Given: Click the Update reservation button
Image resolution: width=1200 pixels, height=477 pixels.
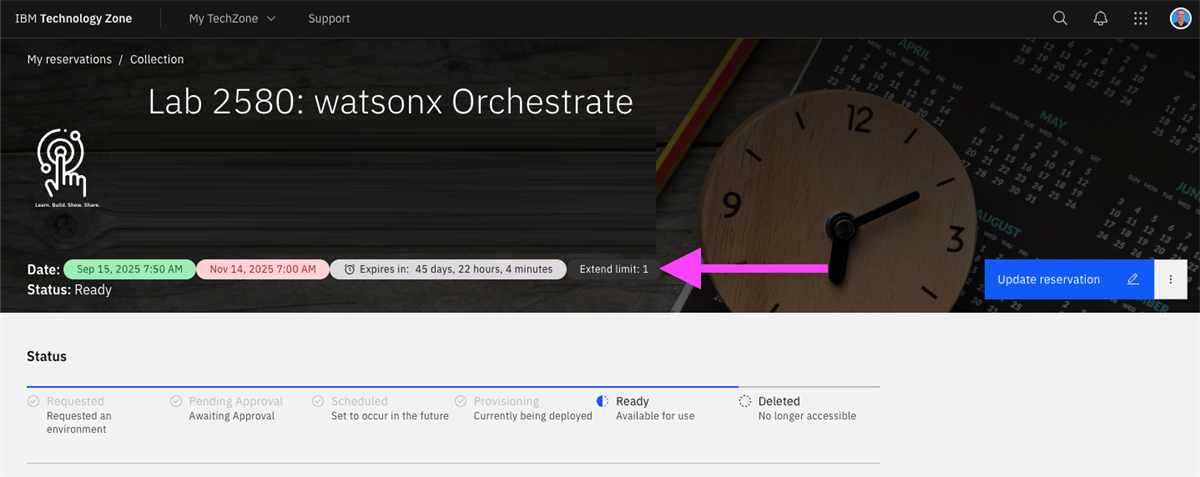Looking at the screenshot, I should point(1049,280).
